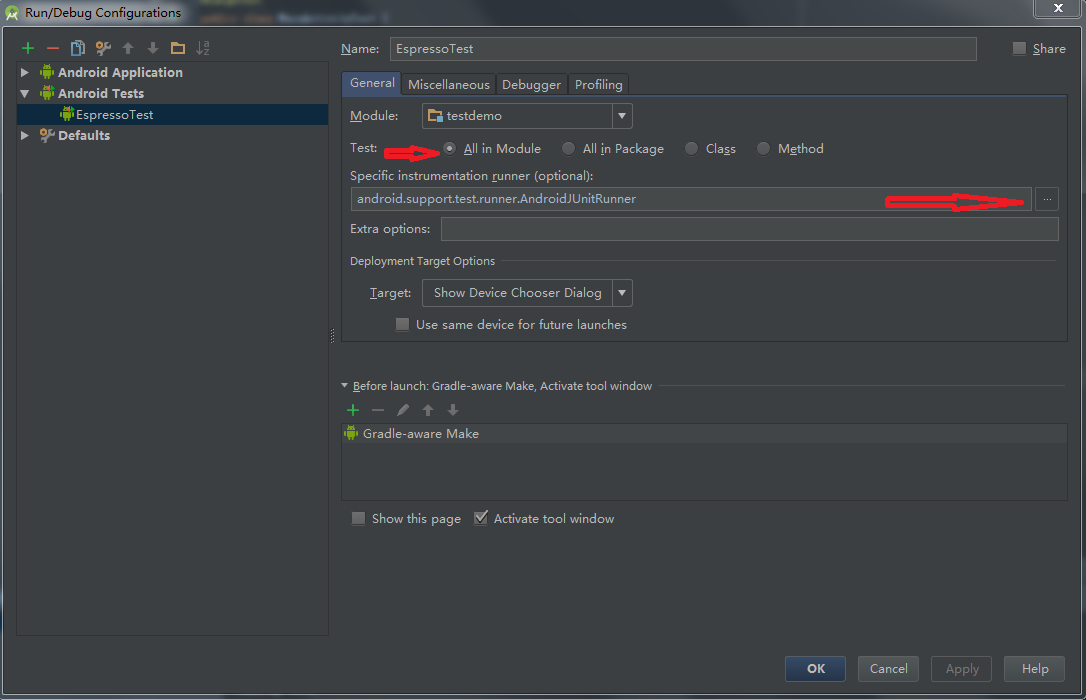Image resolution: width=1086 pixels, height=700 pixels.
Task: Click the wrench icon beside Defaults
Action: 47,135
